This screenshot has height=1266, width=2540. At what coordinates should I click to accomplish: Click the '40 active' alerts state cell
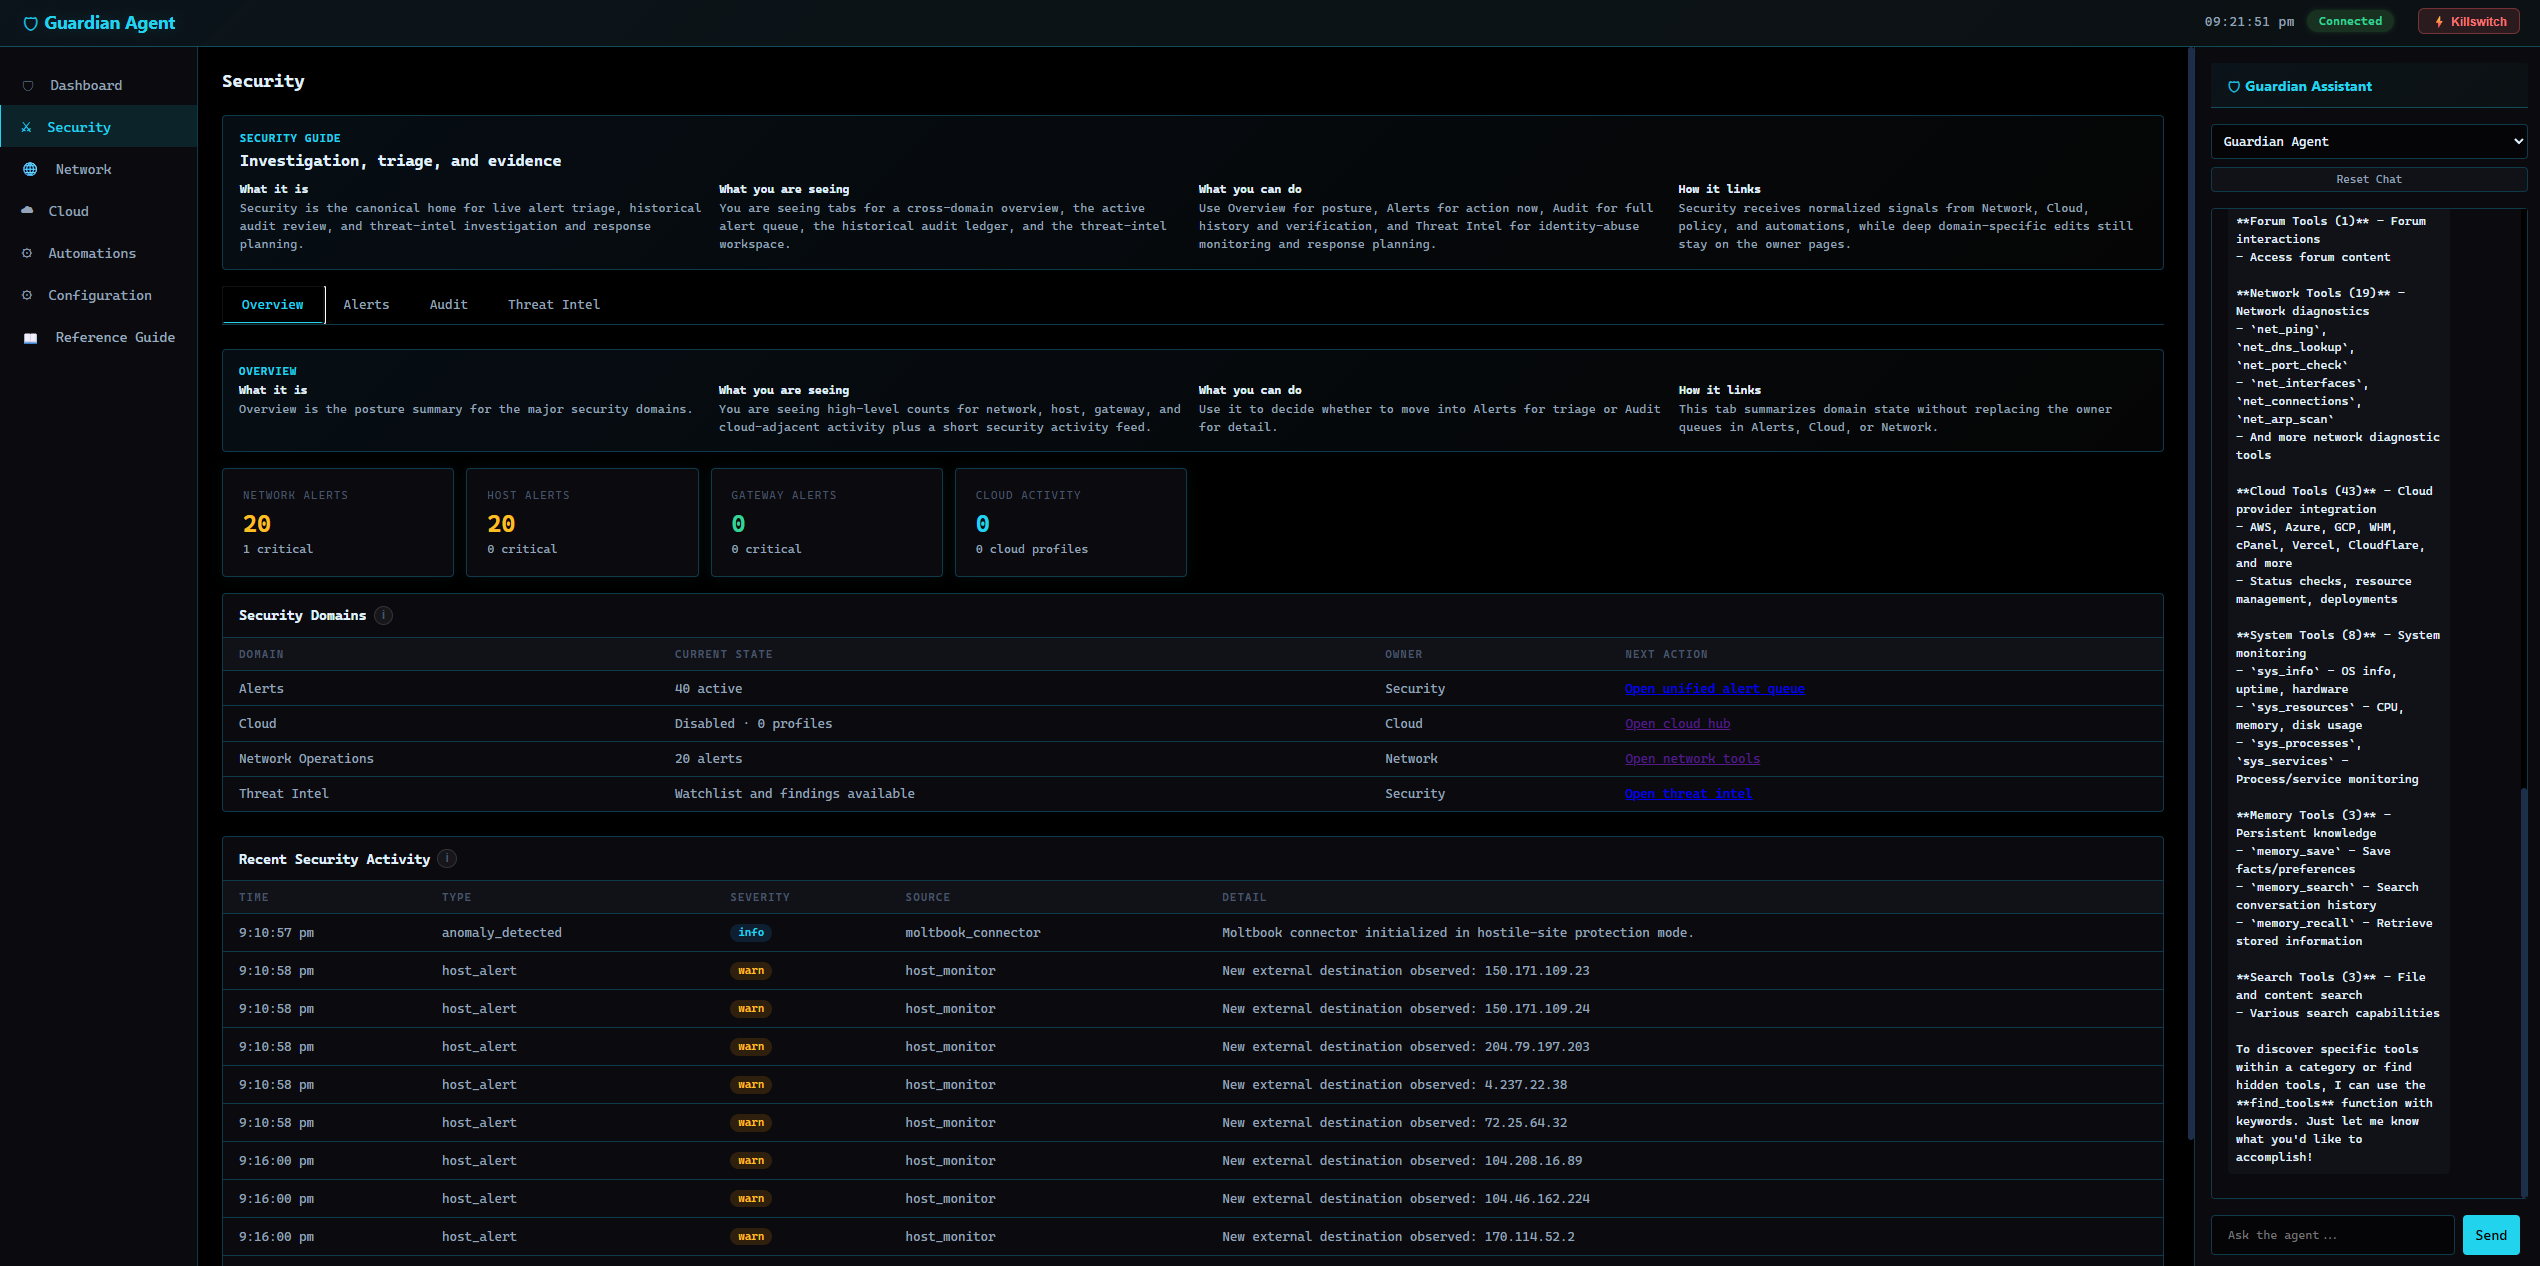708,689
